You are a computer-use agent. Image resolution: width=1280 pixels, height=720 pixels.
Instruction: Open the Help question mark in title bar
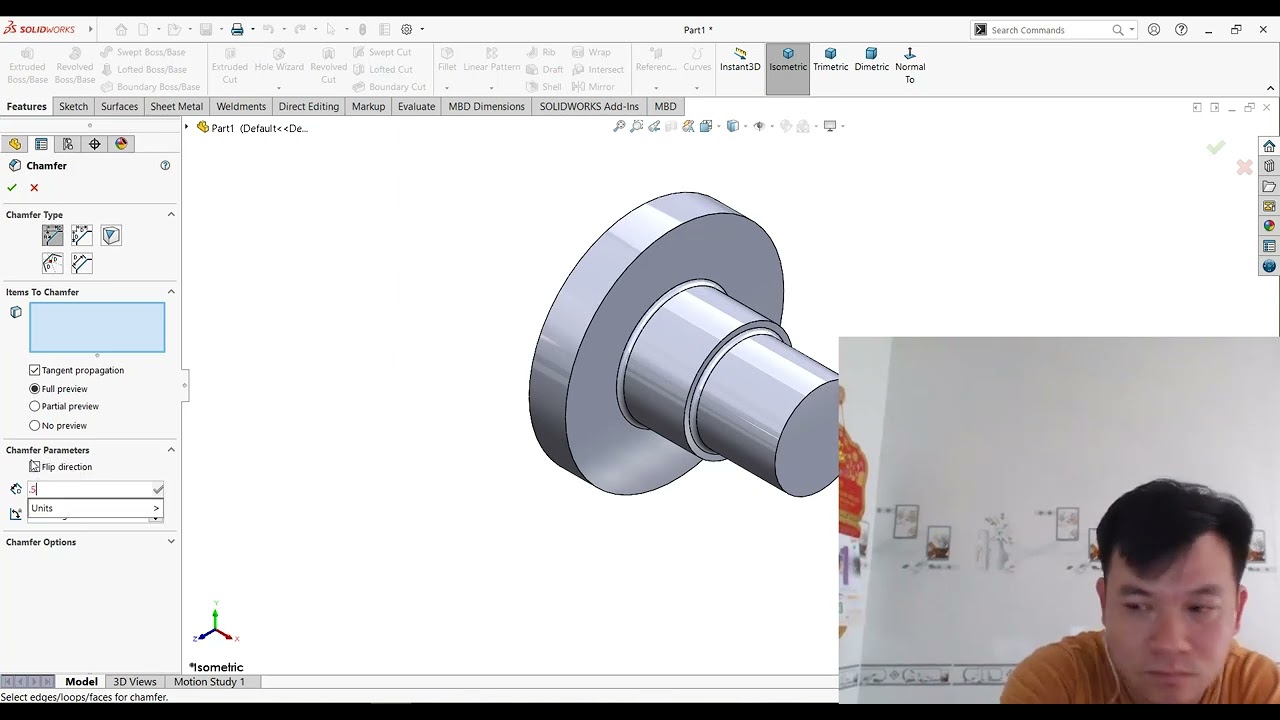[1182, 30]
